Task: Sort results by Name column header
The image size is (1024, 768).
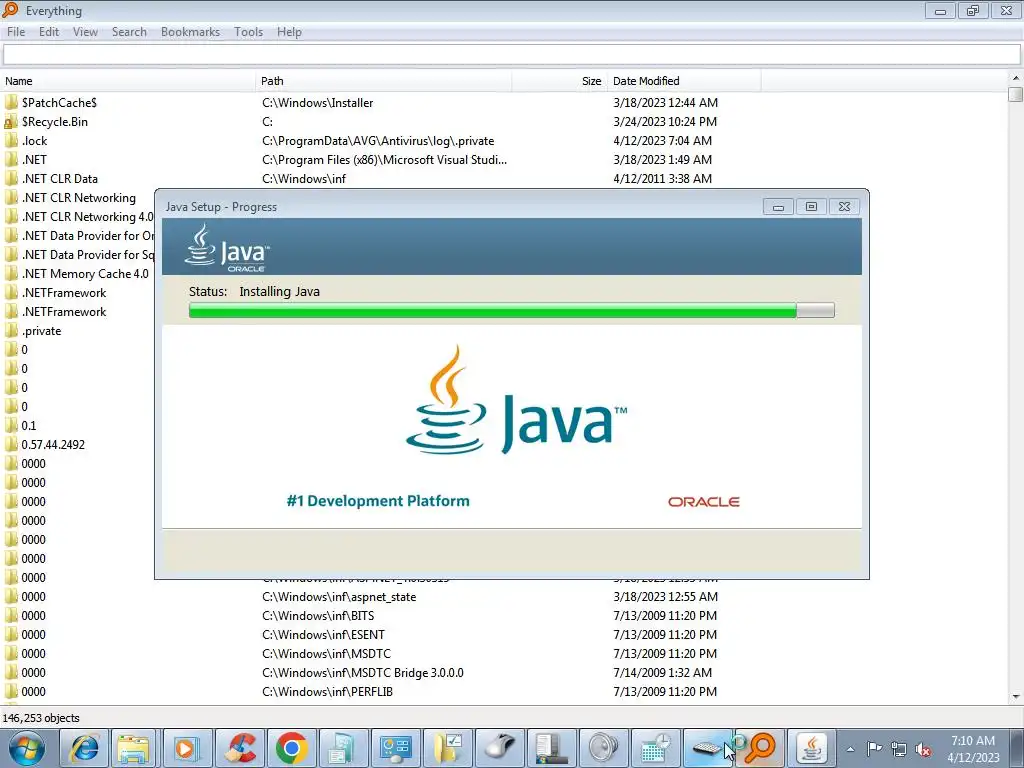Action: (128, 81)
